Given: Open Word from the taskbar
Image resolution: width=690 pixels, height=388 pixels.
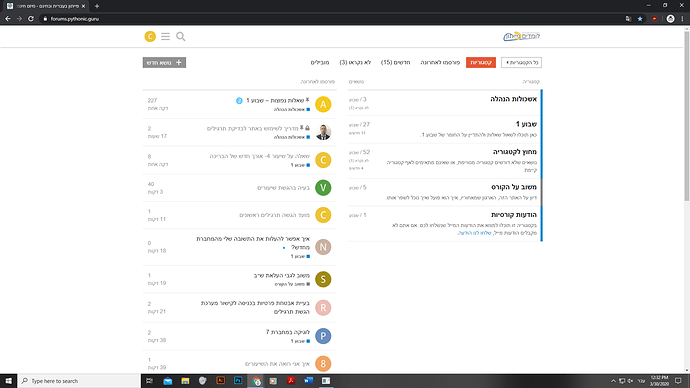Looking at the screenshot, I should pos(308,381).
